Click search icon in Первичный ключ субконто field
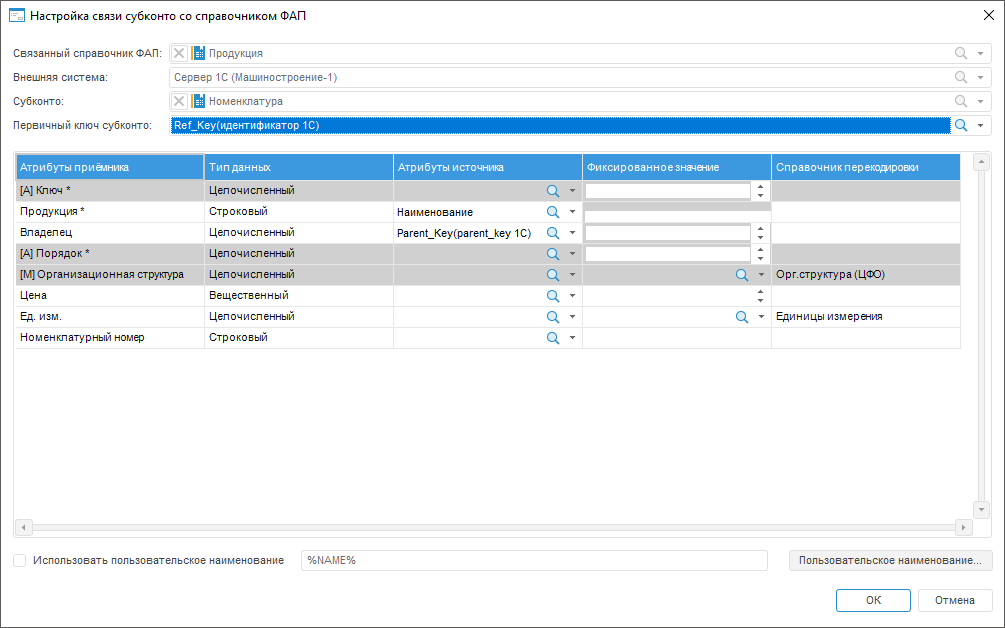Image resolution: width=1005 pixels, height=628 pixels. [x=961, y=125]
